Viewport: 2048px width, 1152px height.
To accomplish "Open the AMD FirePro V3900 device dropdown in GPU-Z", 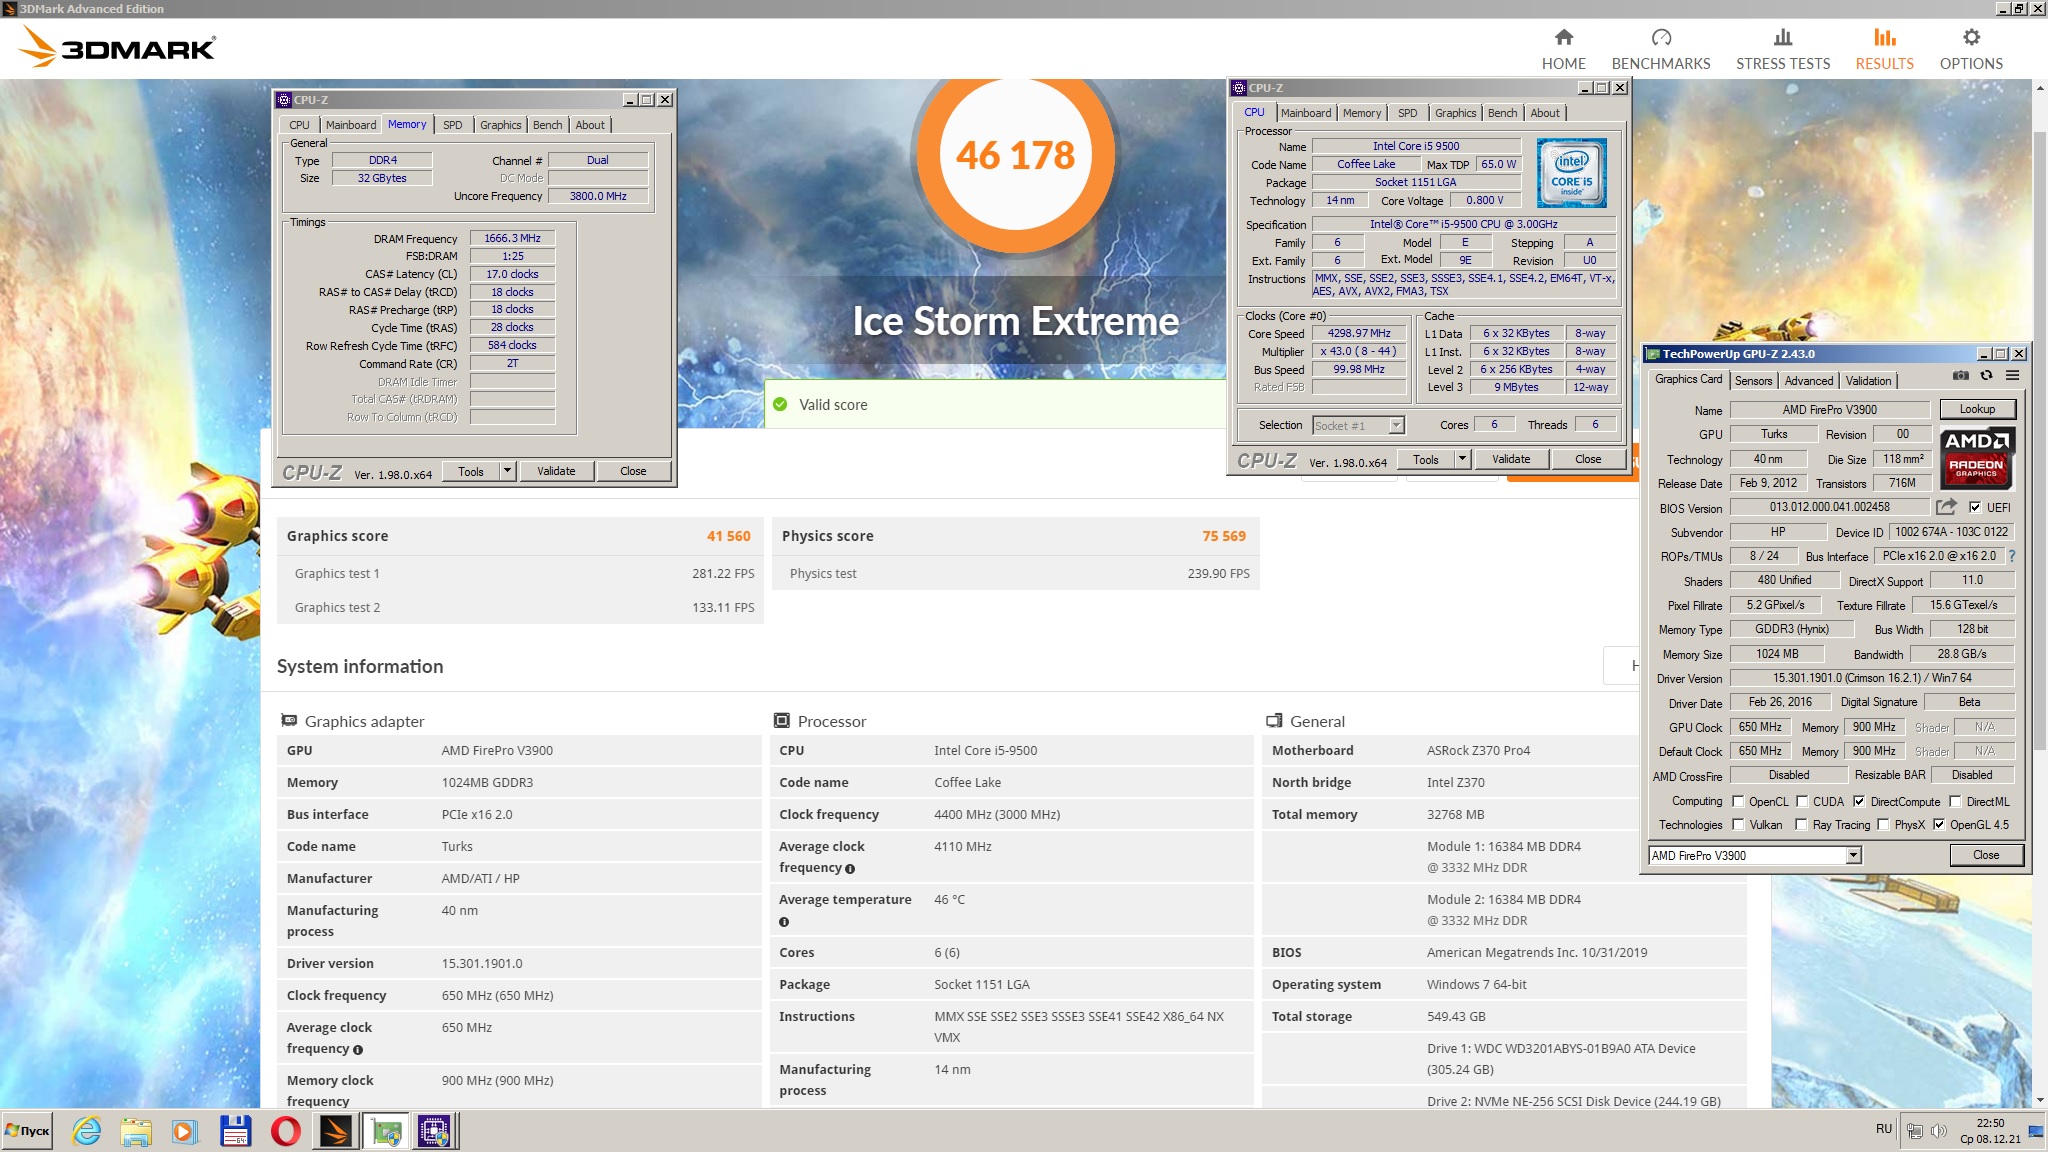I will [x=1853, y=855].
